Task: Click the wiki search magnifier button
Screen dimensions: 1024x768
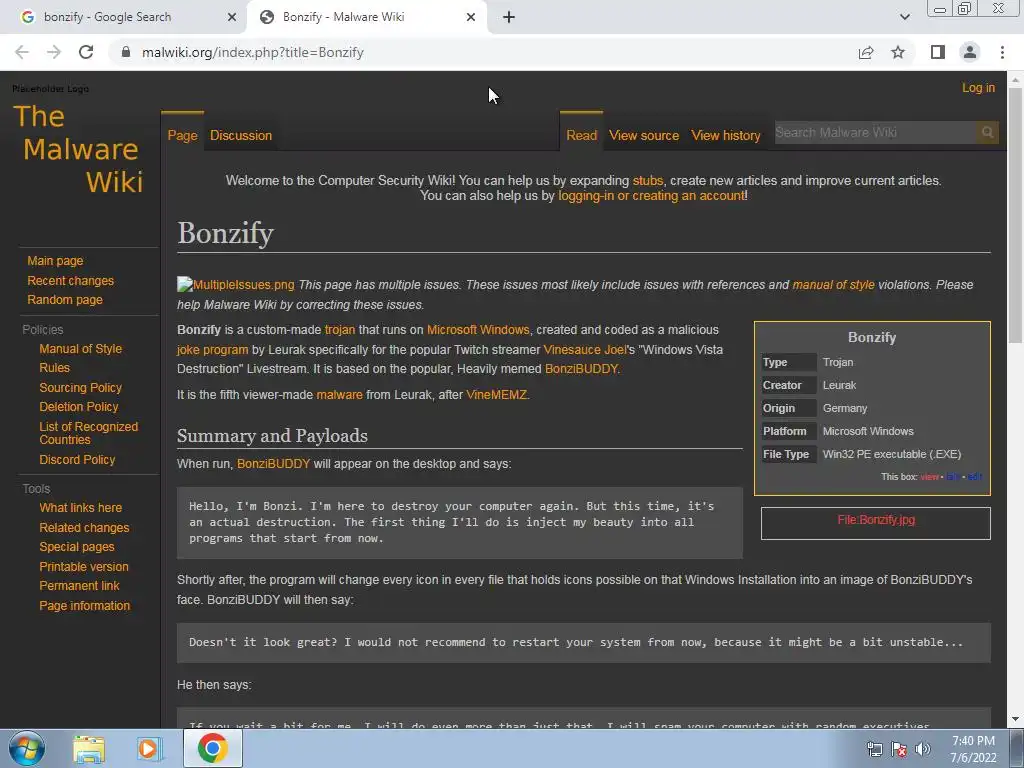Action: click(987, 133)
